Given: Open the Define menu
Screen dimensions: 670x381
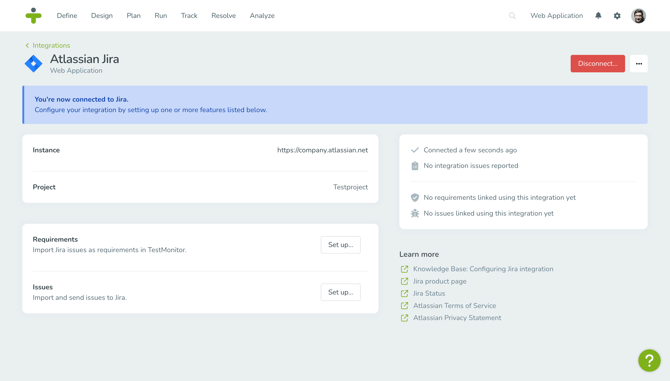Looking at the screenshot, I should 67,16.
